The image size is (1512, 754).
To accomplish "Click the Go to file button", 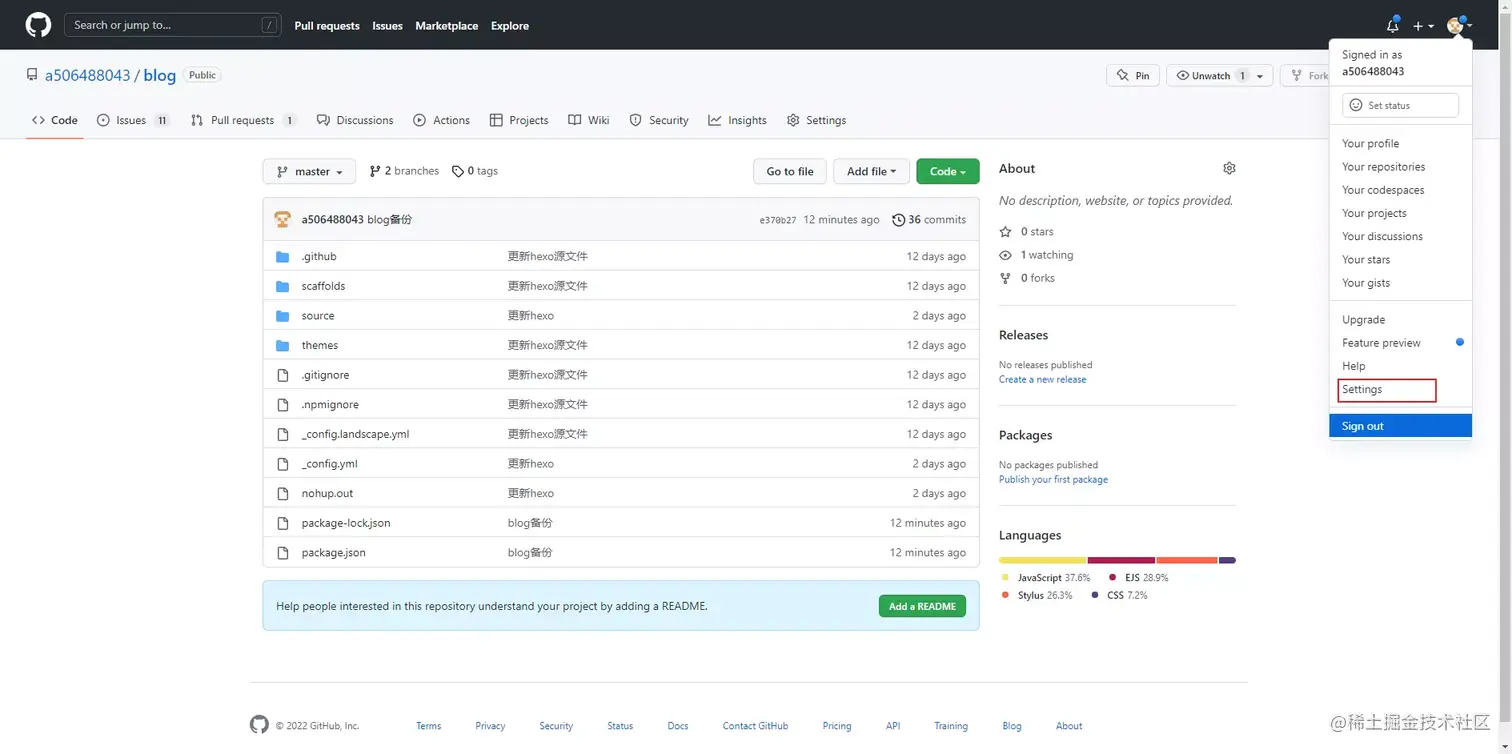I will point(790,172).
